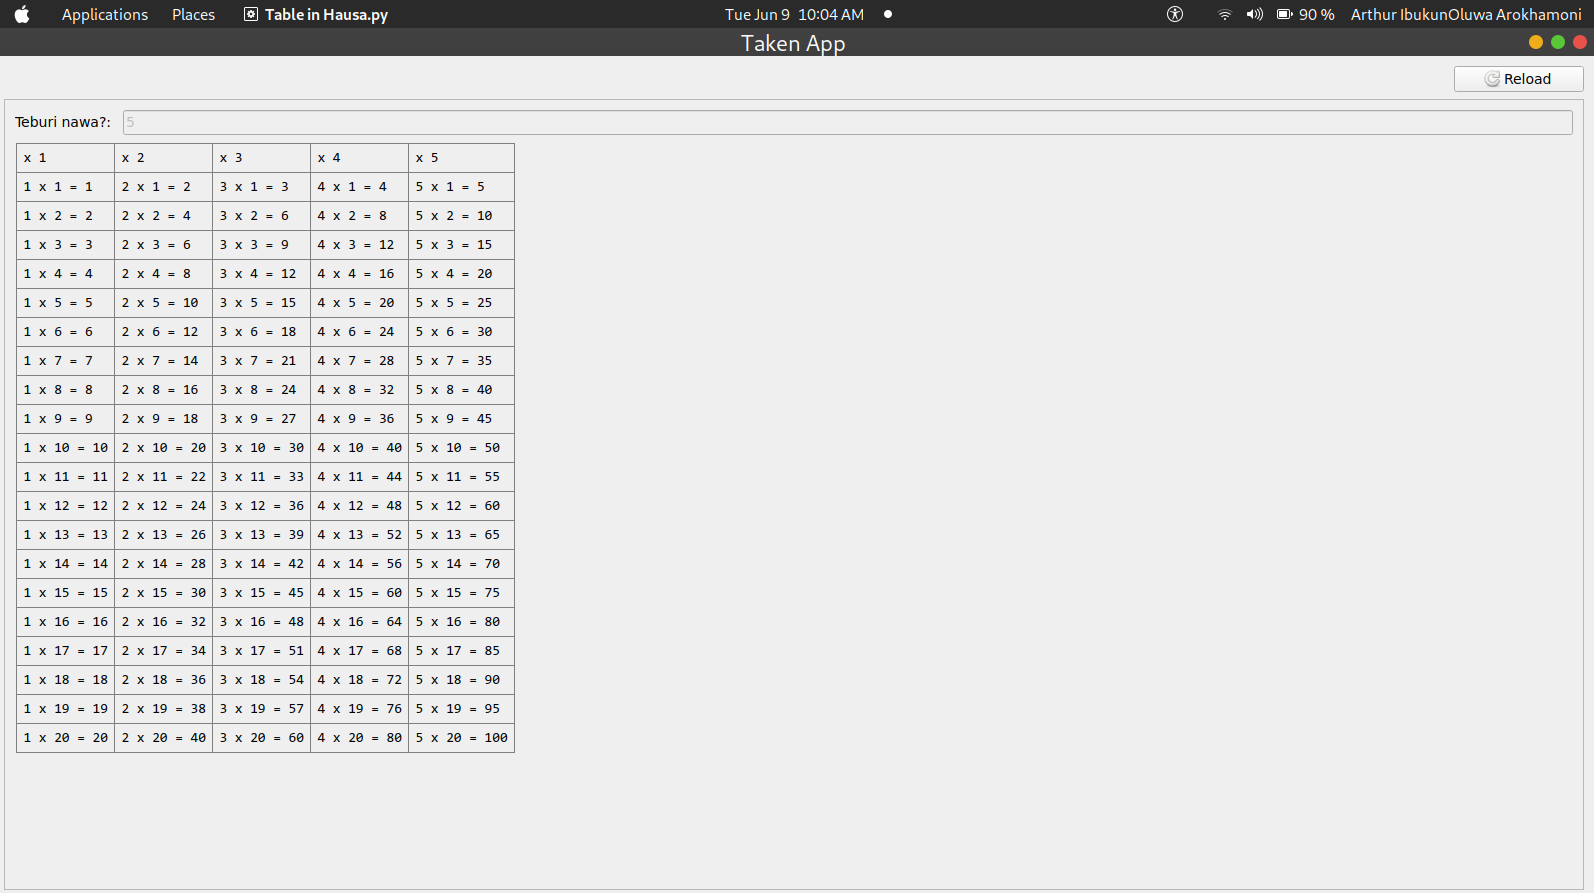This screenshot has width=1594, height=893.
Task: Click the cell 5 x 20 = 100
Action: coord(462,738)
